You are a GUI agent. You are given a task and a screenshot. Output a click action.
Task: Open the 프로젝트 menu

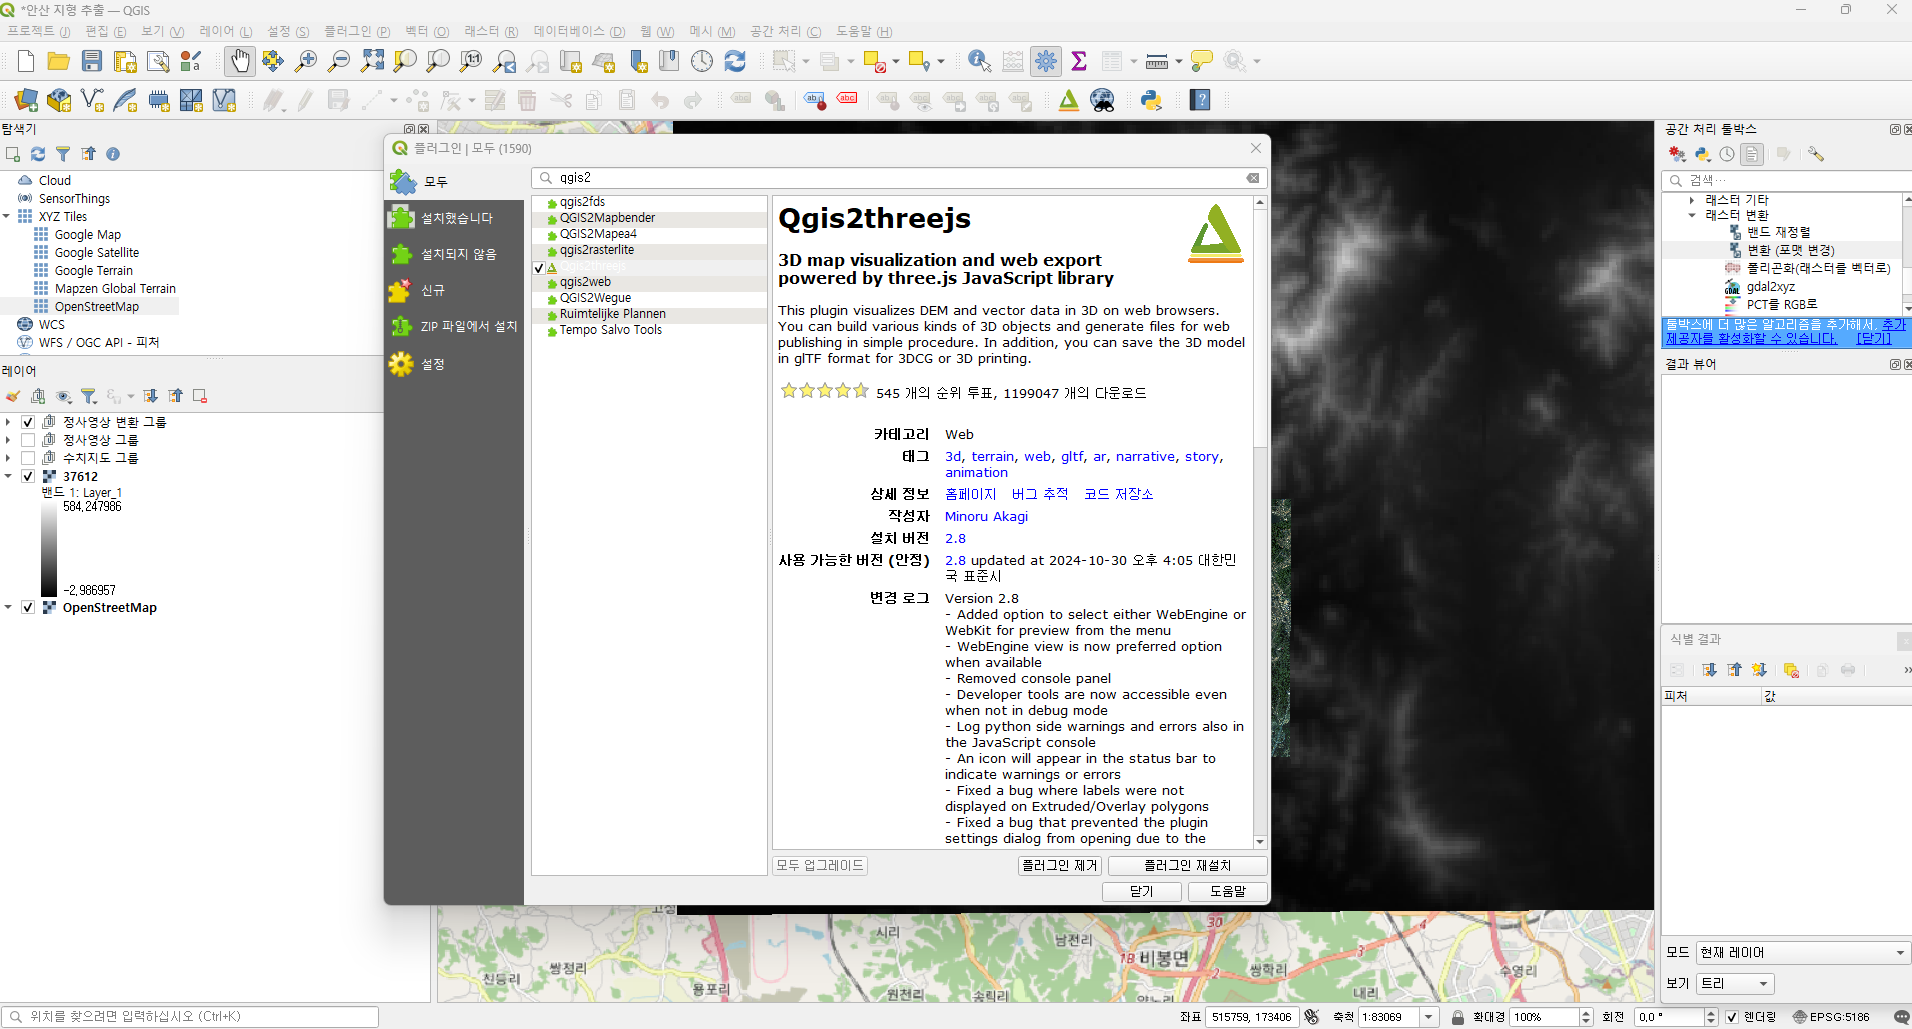coord(38,32)
